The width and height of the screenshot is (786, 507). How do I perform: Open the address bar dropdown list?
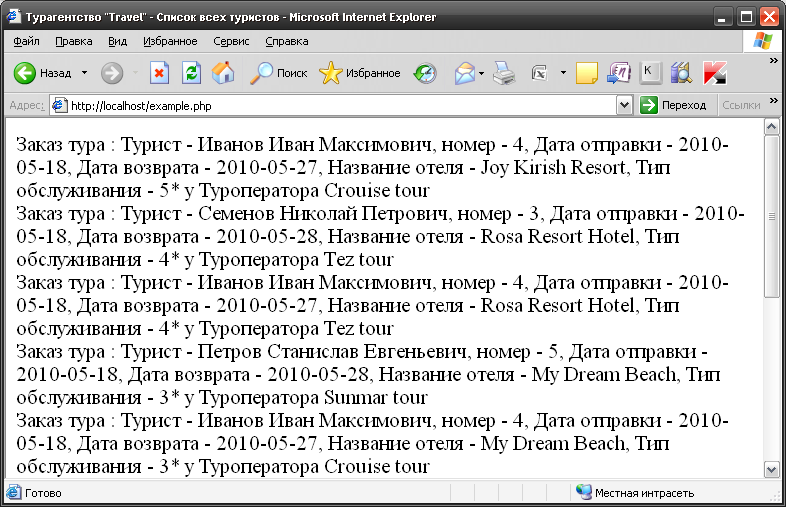624,105
